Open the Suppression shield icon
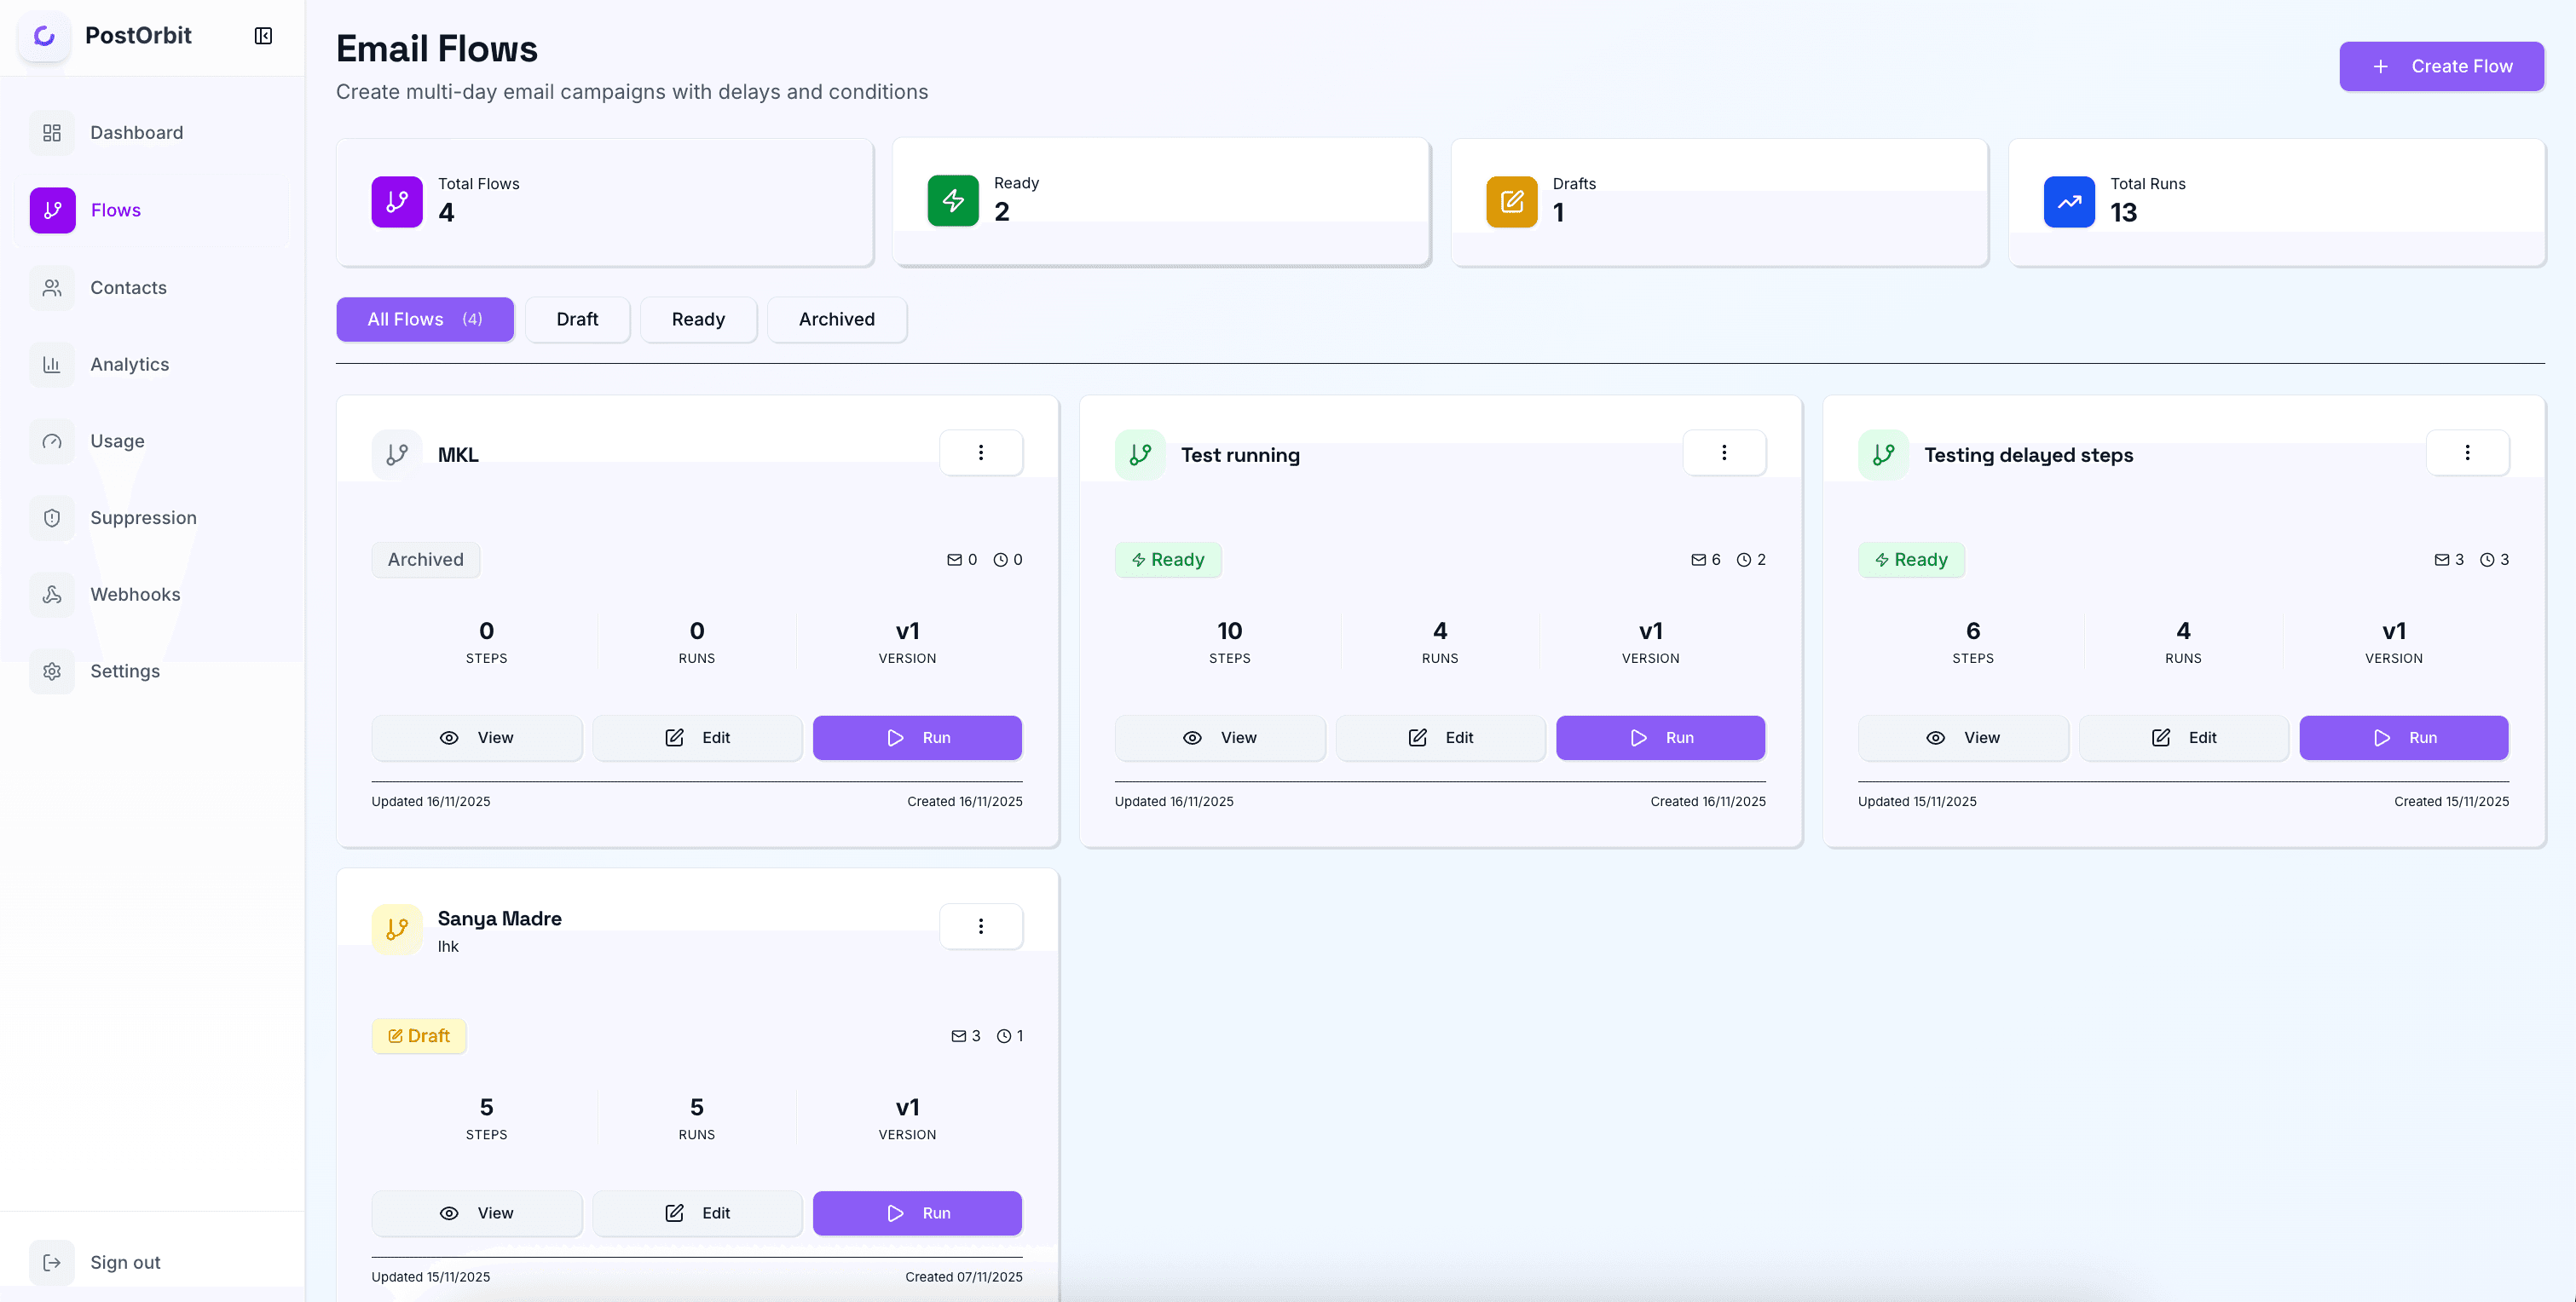This screenshot has width=2576, height=1302. coord(52,518)
